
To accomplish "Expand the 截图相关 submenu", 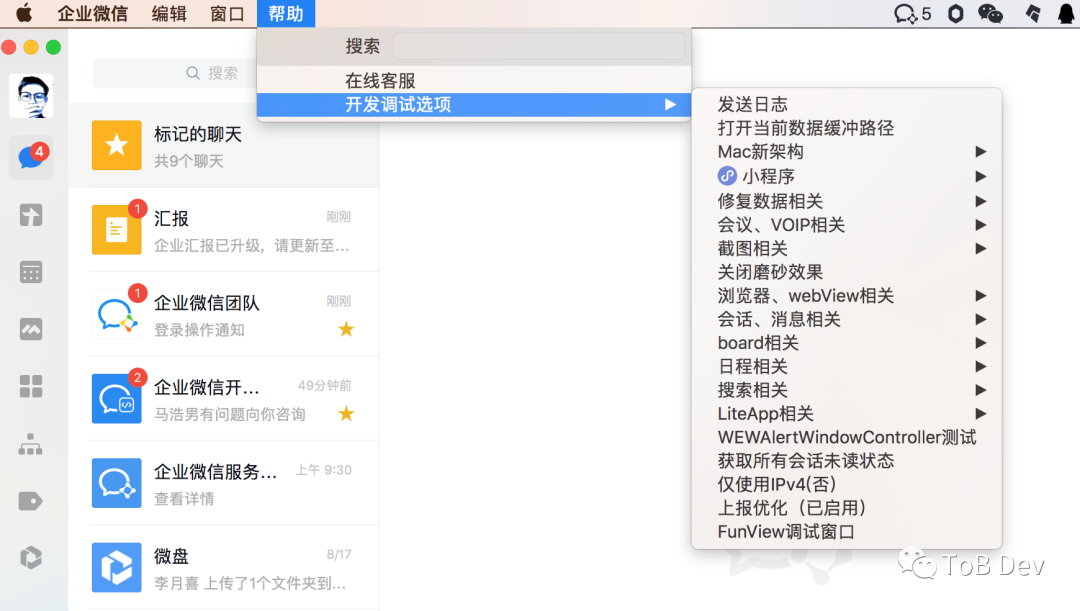I will pyautogui.click(x=847, y=248).
